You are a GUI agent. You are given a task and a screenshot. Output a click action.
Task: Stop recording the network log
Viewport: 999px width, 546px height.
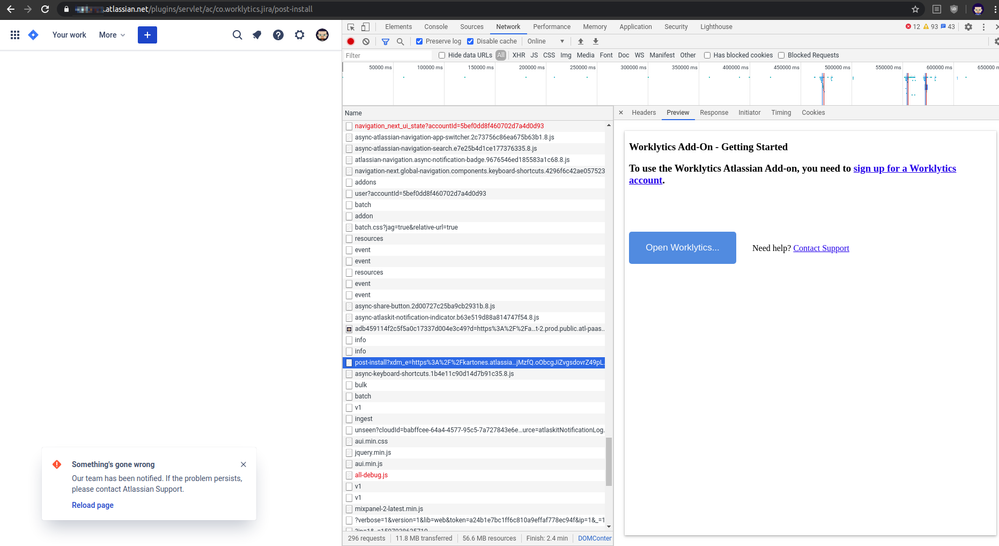[350, 41]
